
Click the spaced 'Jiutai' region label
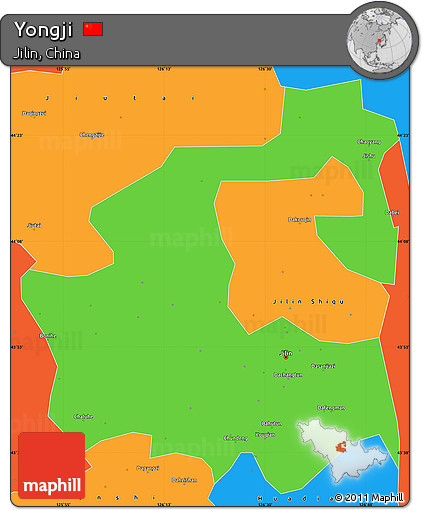tap(120, 98)
